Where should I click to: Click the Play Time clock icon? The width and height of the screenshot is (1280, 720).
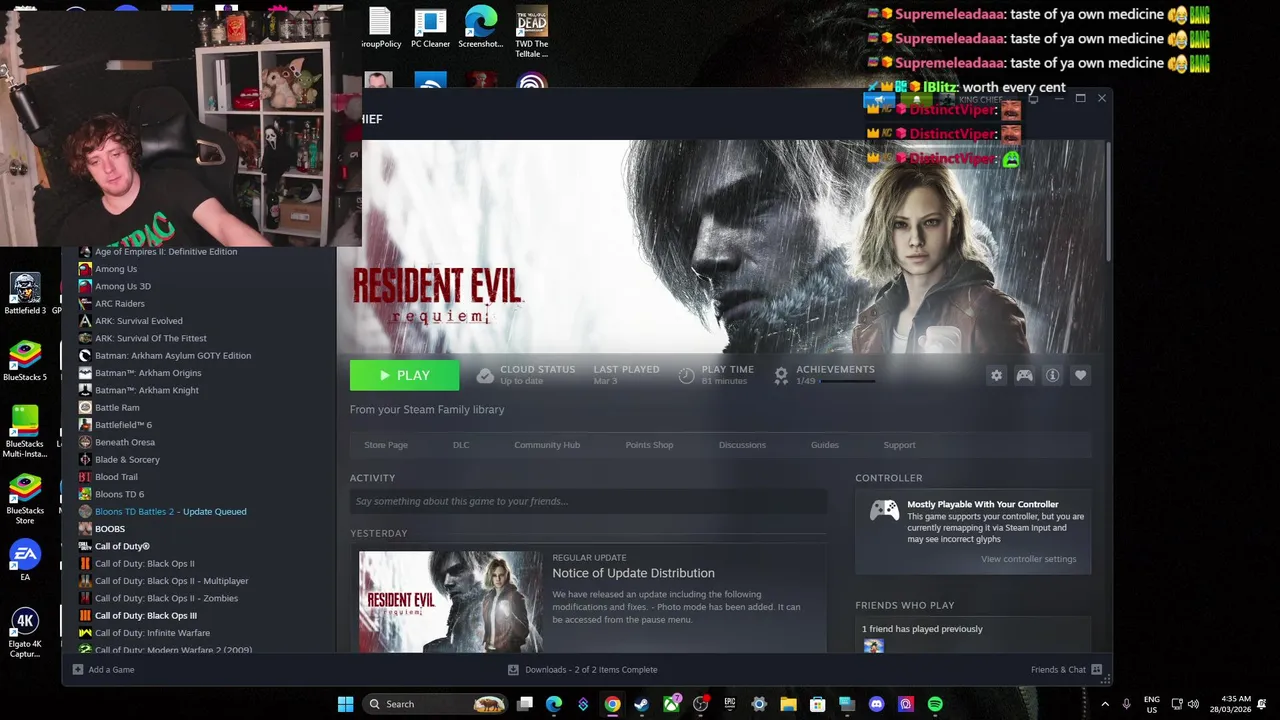(x=686, y=375)
